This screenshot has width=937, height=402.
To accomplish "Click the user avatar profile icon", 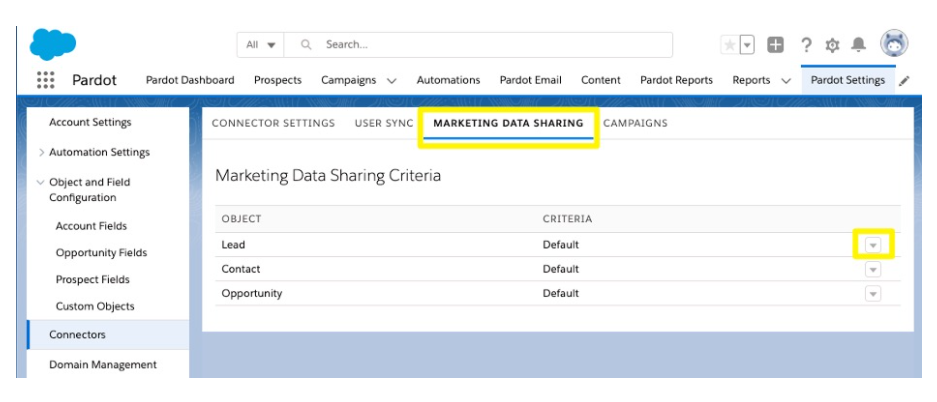I will [894, 44].
